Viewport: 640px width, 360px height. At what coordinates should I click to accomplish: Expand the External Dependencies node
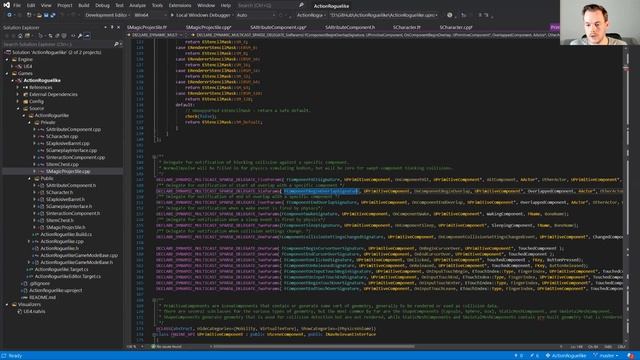point(18,94)
